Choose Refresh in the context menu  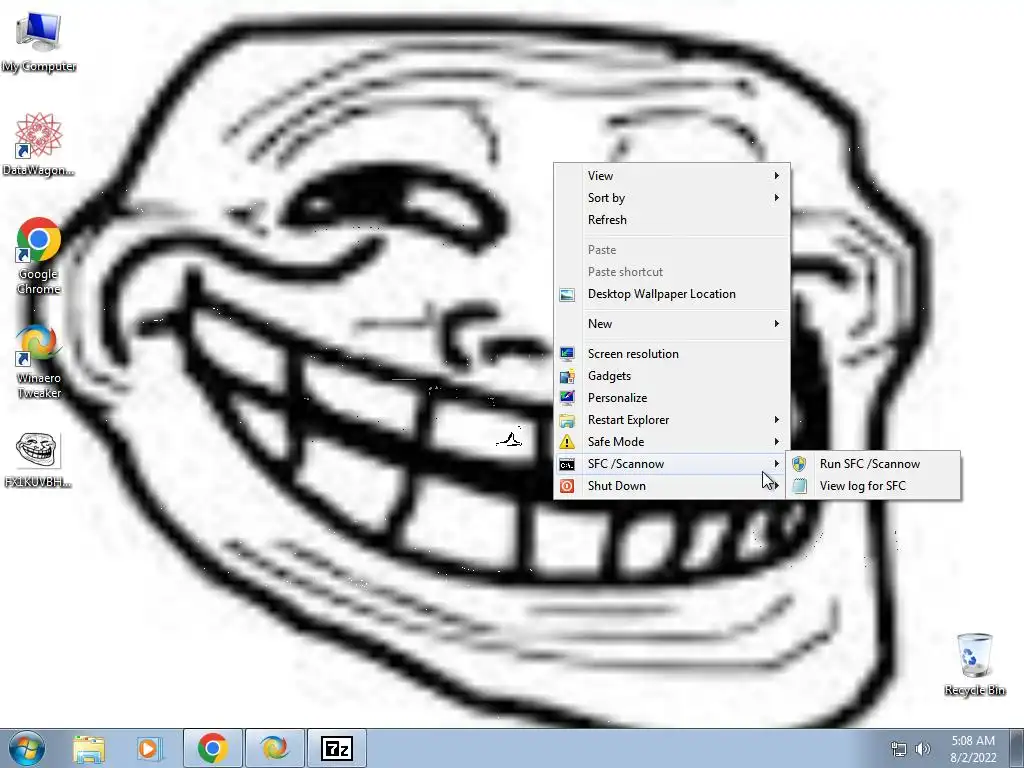[x=672, y=220]
